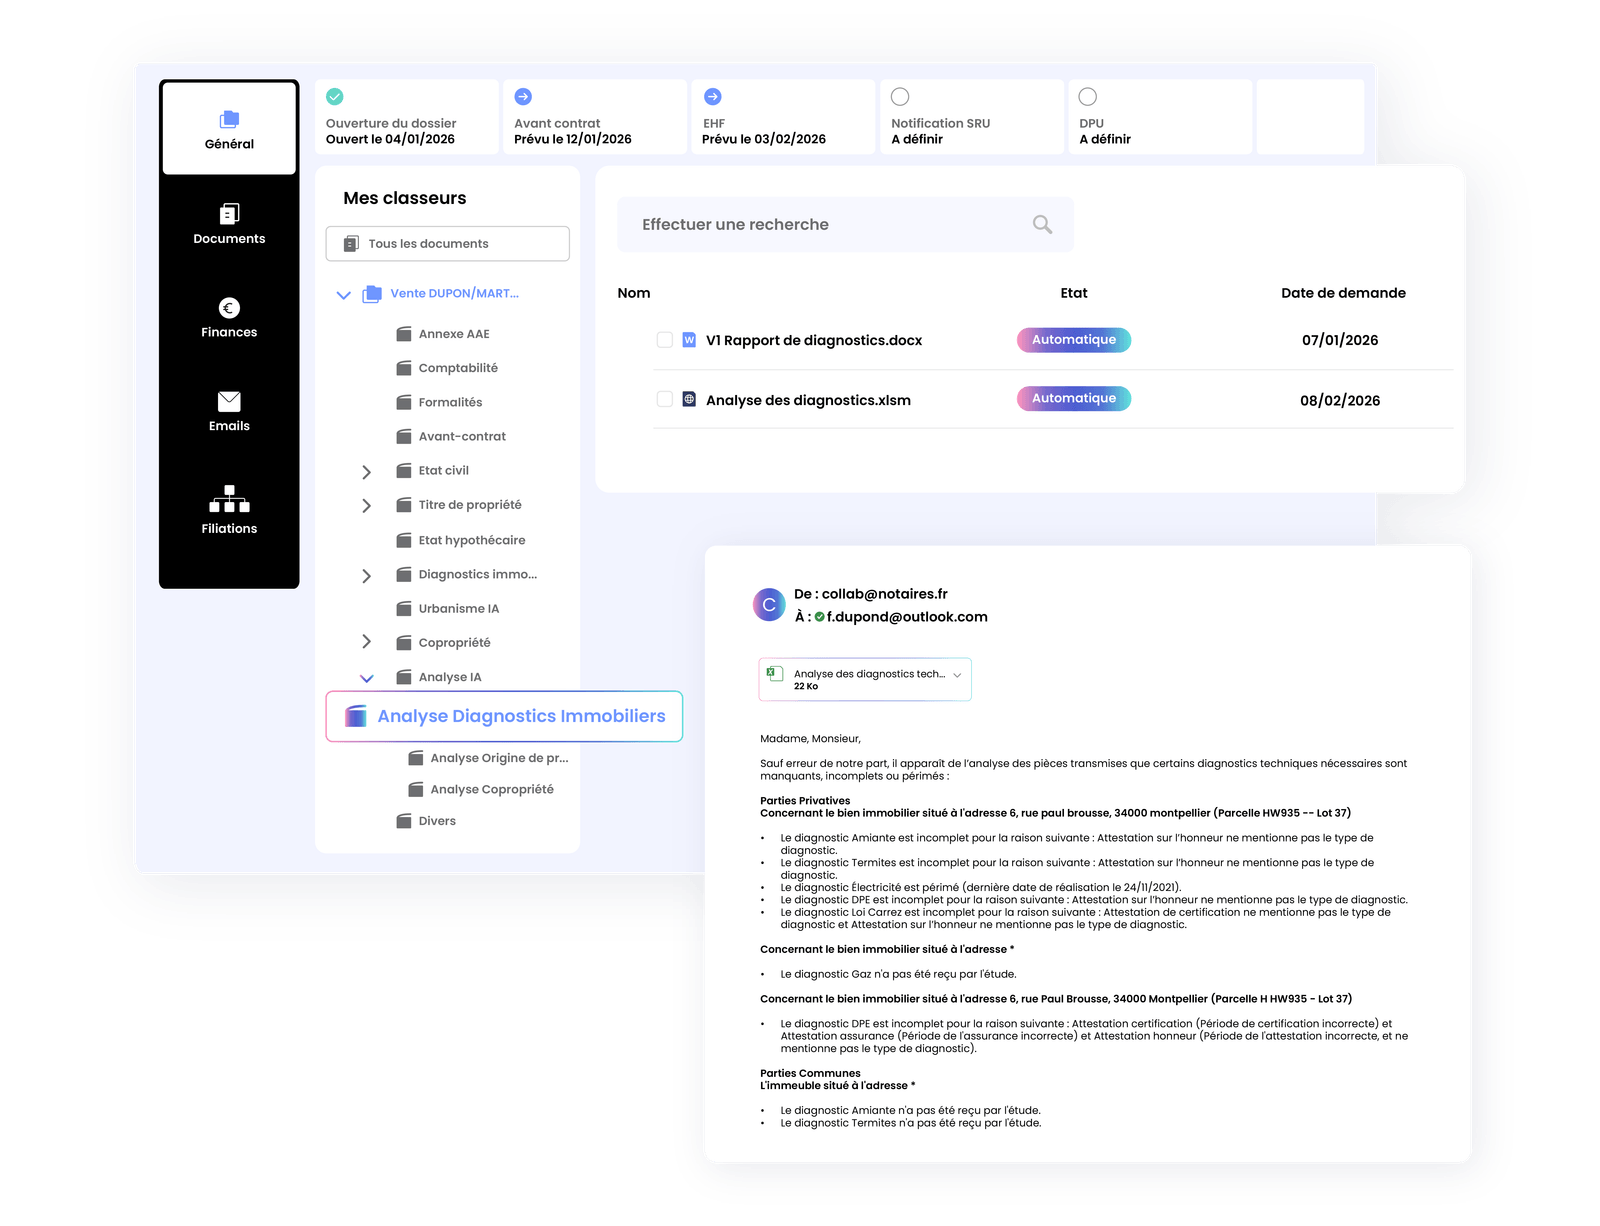Open the Emails panel from the sidebar
The image size is (1600, 1226).
pyautogui.click(x=229, y=412)
